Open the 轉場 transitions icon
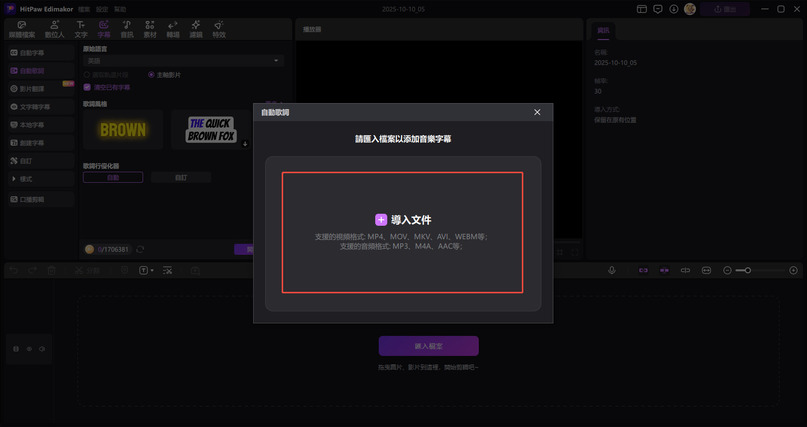Image resolution: width=807 pixels, height=427 pixels. (173, 28)
